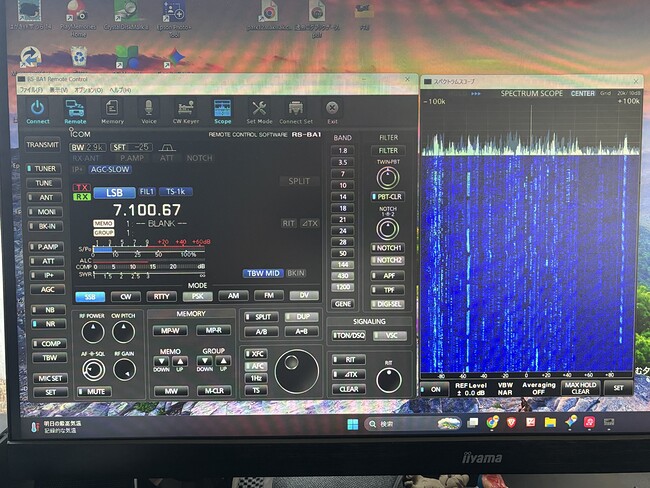Screen dimensions: 650x488
Task: Open Chrome from the taskbar
Action: point(492,422)
